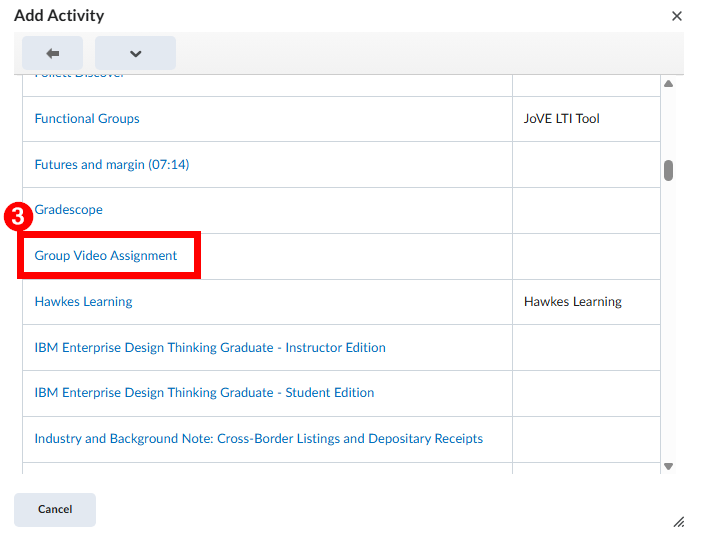The image size is (704, 541).
Task: Open the blue Hawkes Learning activity link
Action: (x=83, y=302)
